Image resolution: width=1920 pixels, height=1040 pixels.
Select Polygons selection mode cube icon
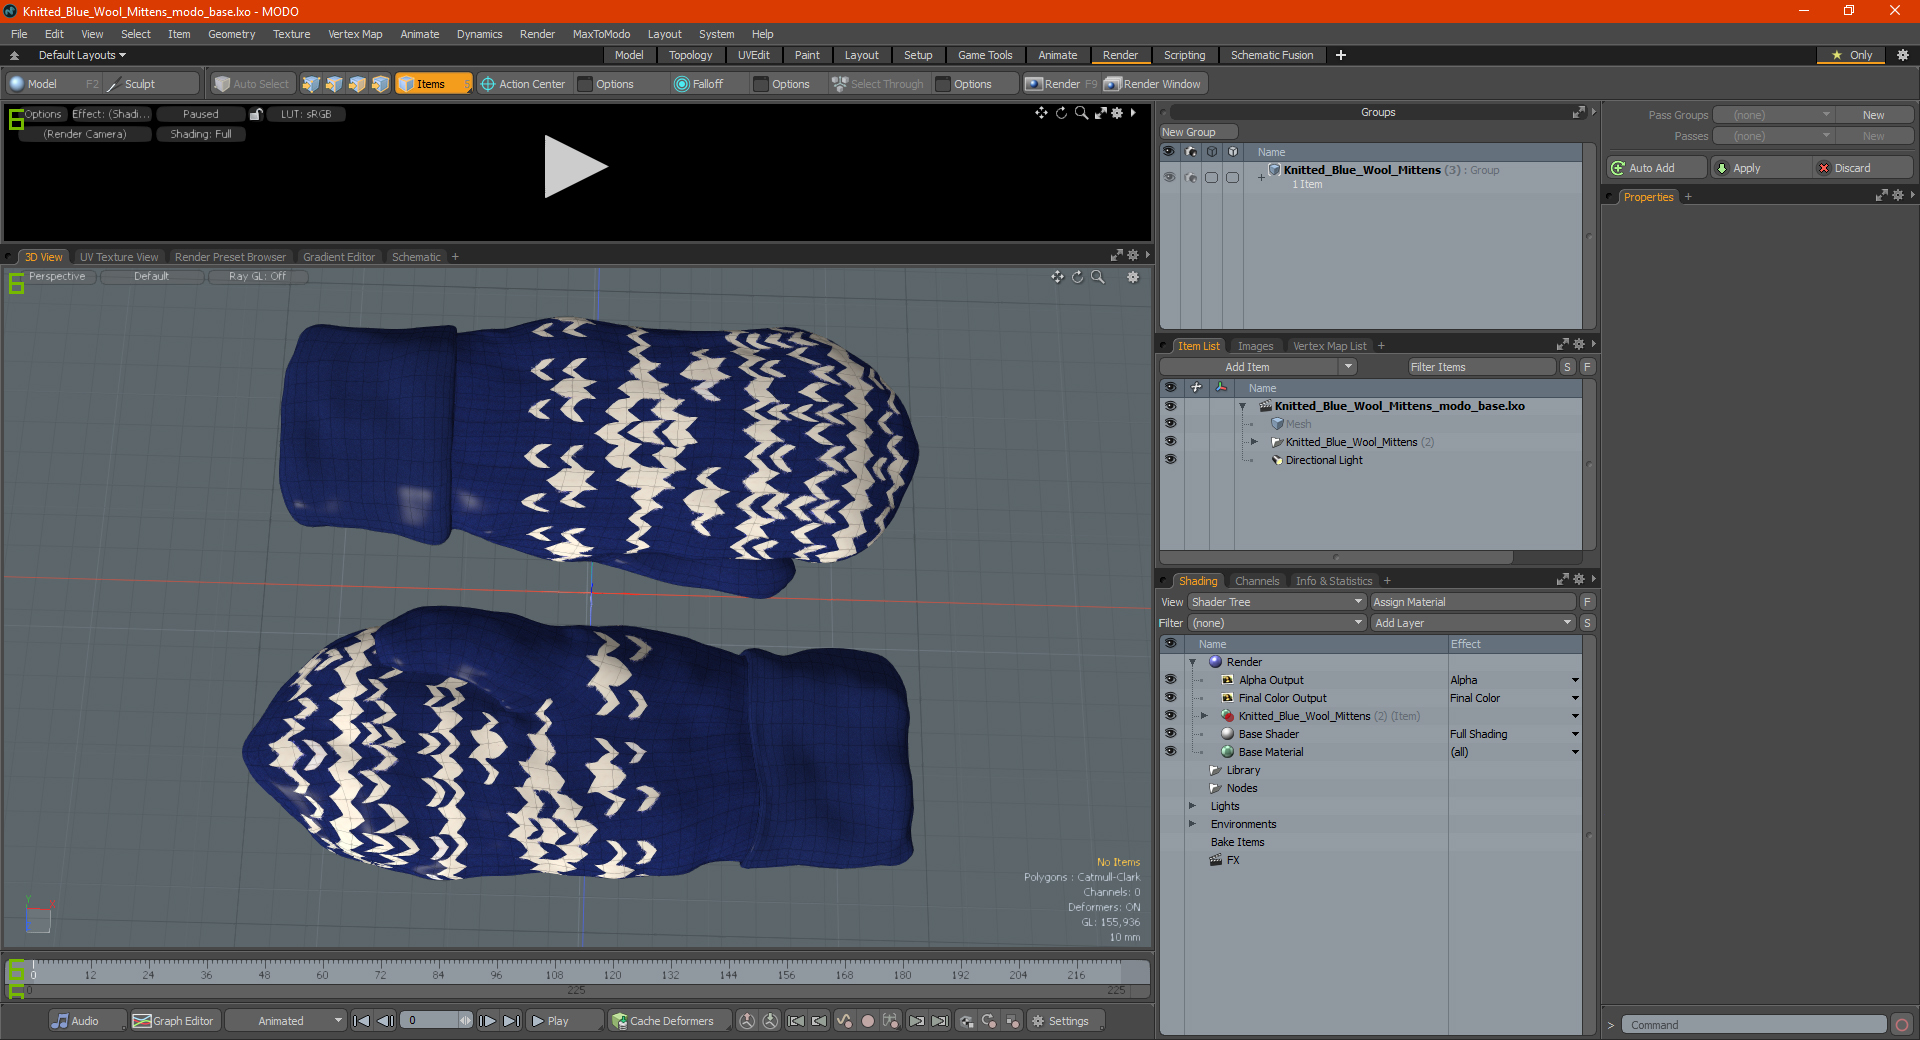click(x=357, y=84)
